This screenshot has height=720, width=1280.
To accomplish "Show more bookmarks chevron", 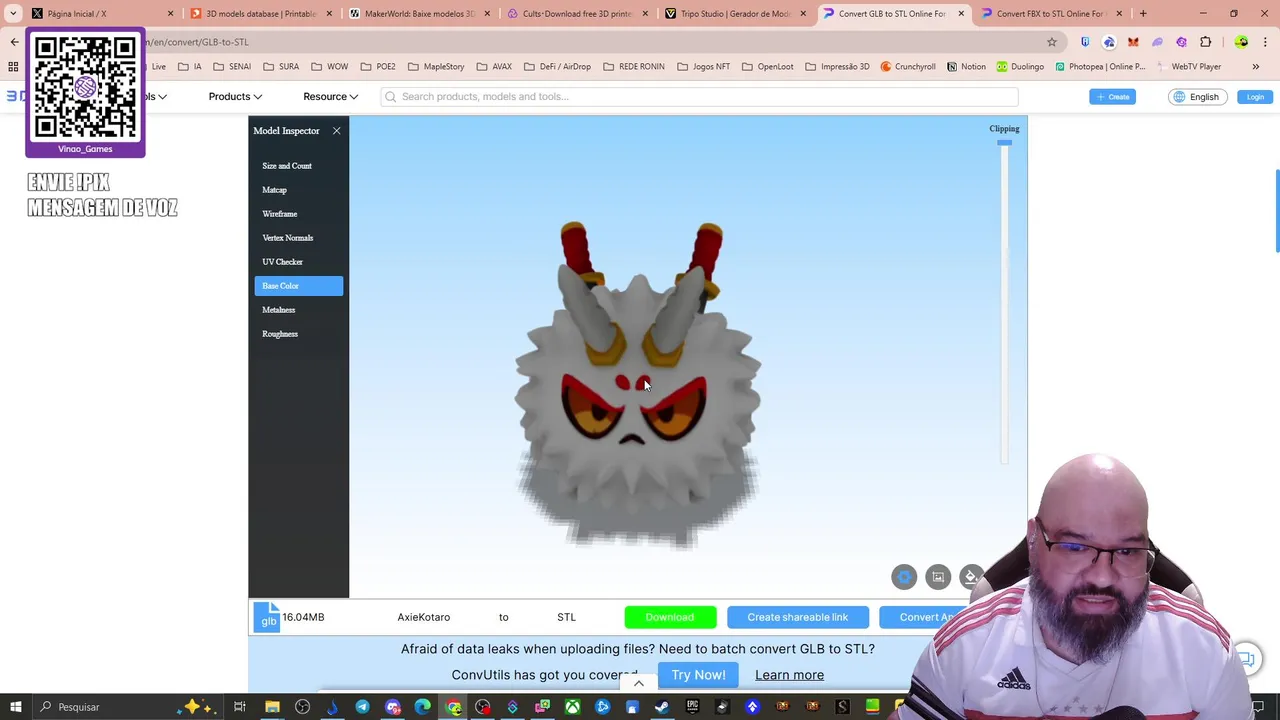I will tap(1256, 67).
